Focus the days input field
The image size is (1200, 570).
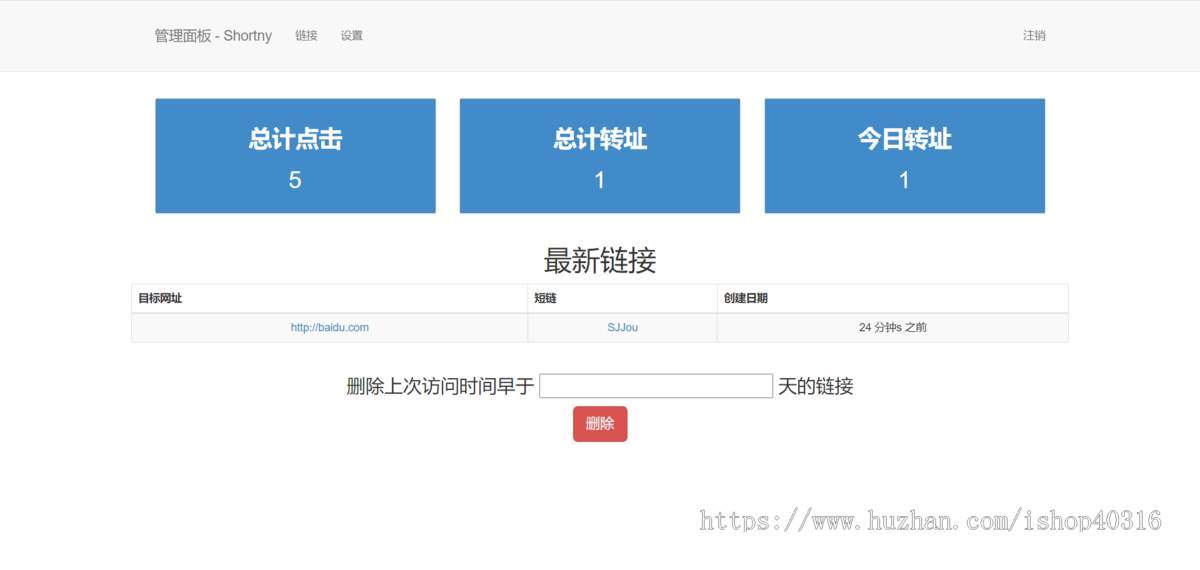[656, 386]
